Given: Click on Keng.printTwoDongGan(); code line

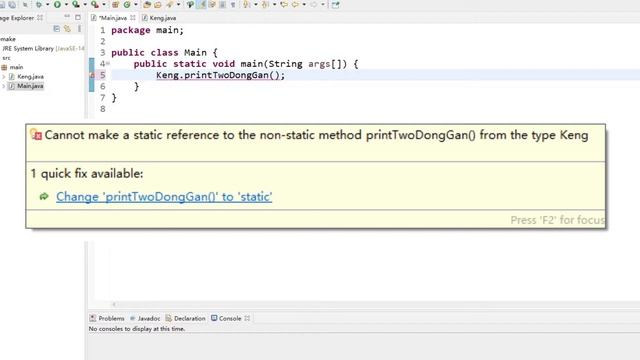Looking at the screenshot, I should coord(220,75).
